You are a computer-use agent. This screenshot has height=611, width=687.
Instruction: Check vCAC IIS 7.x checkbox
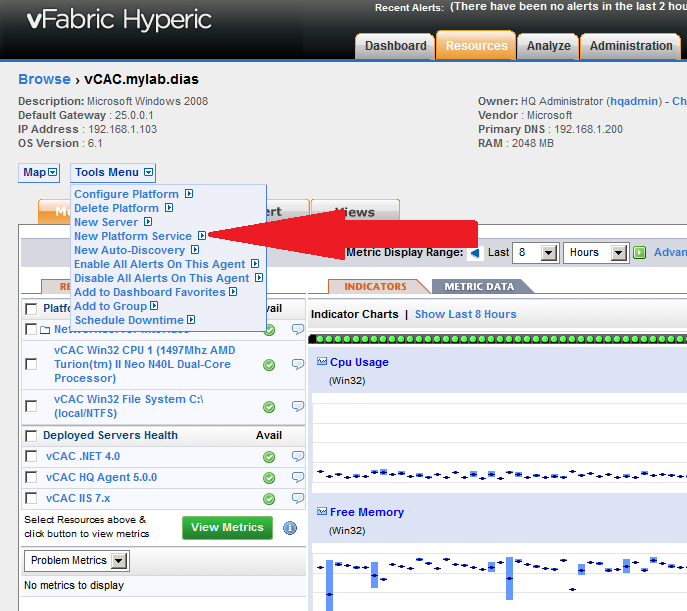click(31, 498)
